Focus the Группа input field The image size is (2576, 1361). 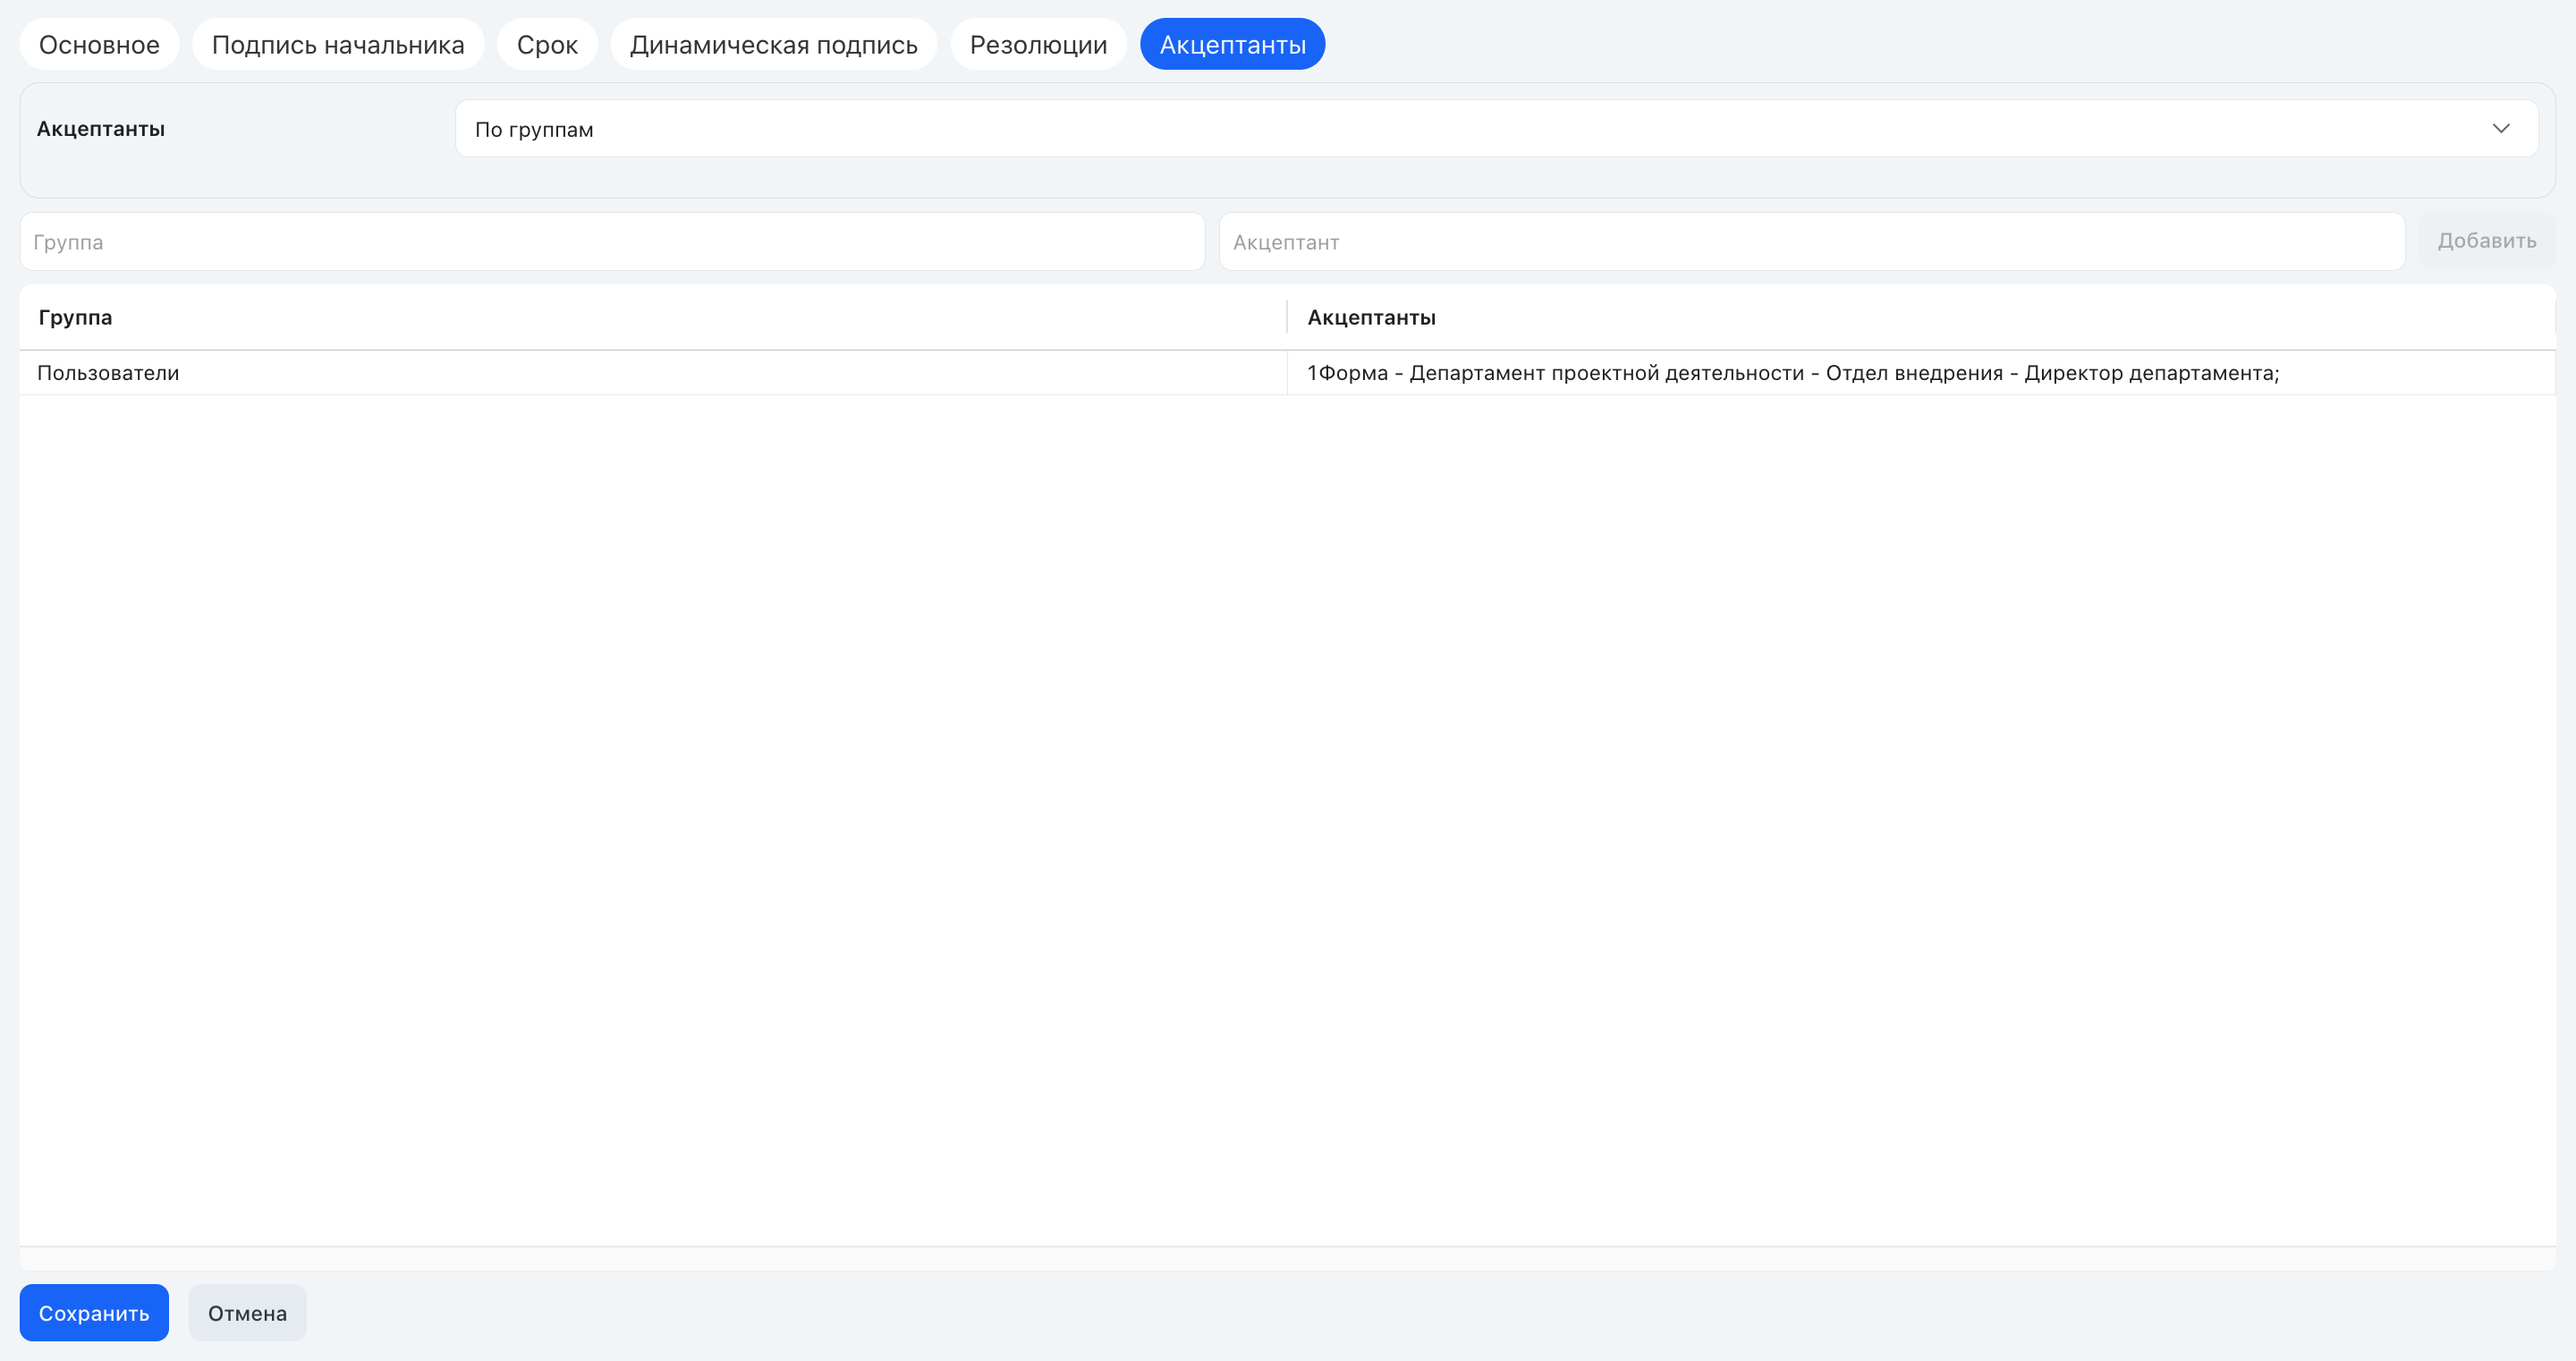pyautogui.click(x=612, y=242)
